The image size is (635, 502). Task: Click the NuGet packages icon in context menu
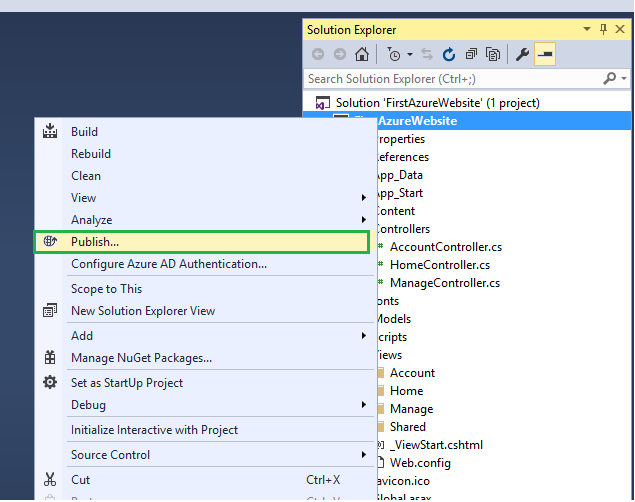(49, 358)
